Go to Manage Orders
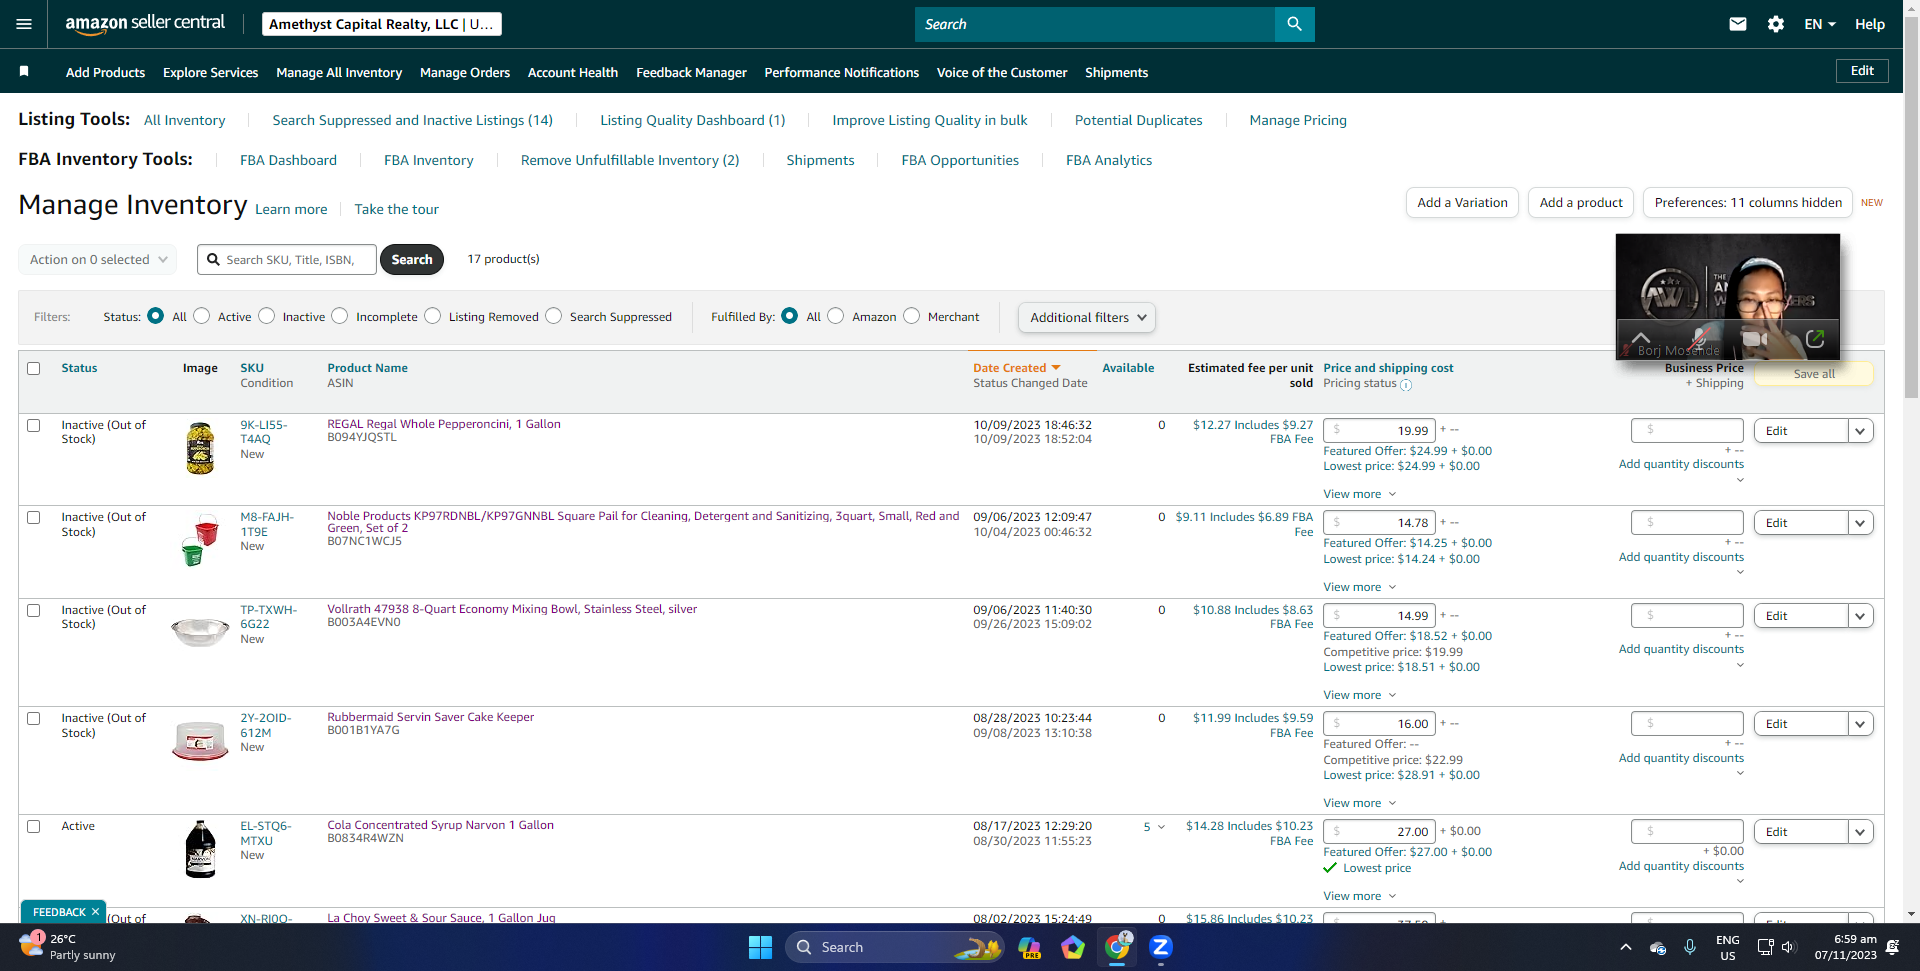This screenshot has width=1920, height=971. (x=465, y=72)
